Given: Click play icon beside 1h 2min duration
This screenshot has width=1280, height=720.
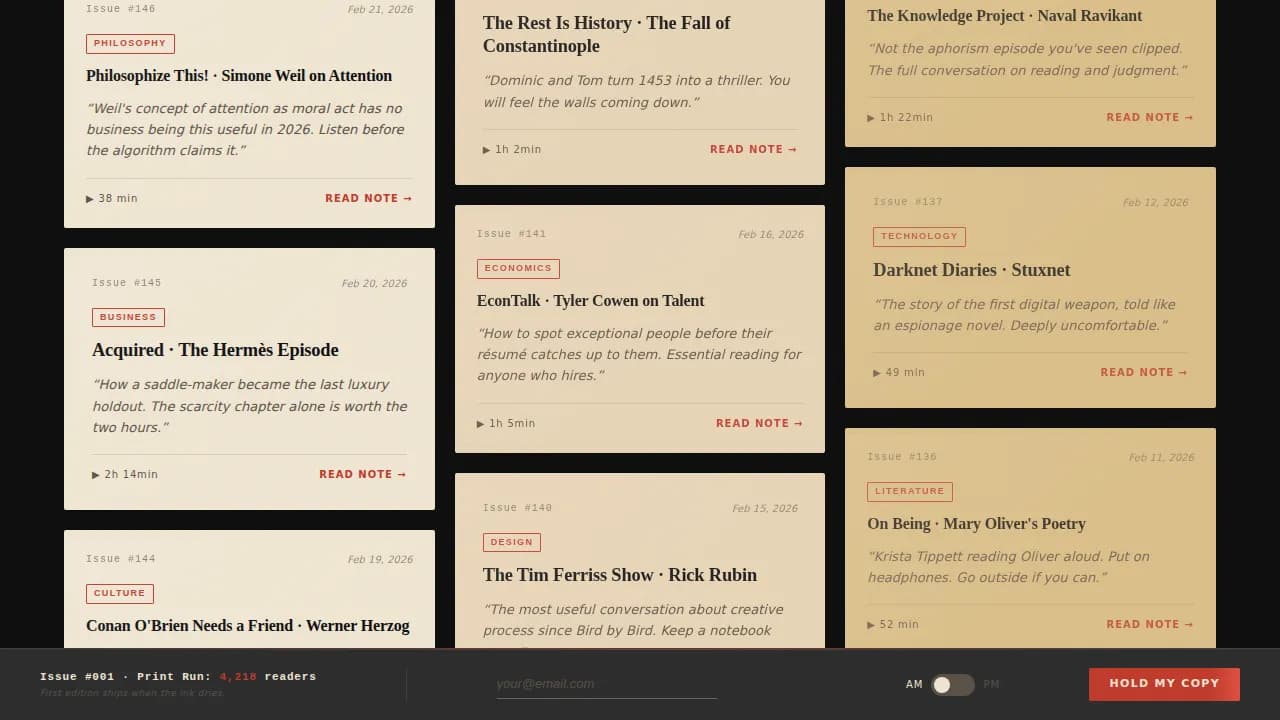Looking at the screenshot, I should (x=487, y=150).
